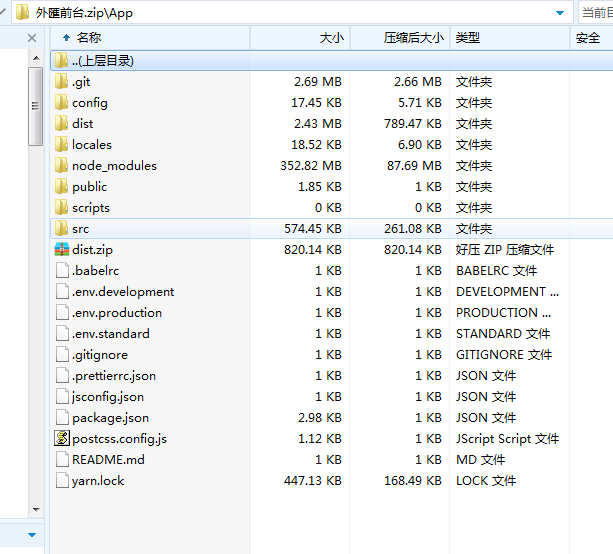Select the node_modules folder icon
The height and width of the screenshot is (554, 613).
(x=62, y=166)
